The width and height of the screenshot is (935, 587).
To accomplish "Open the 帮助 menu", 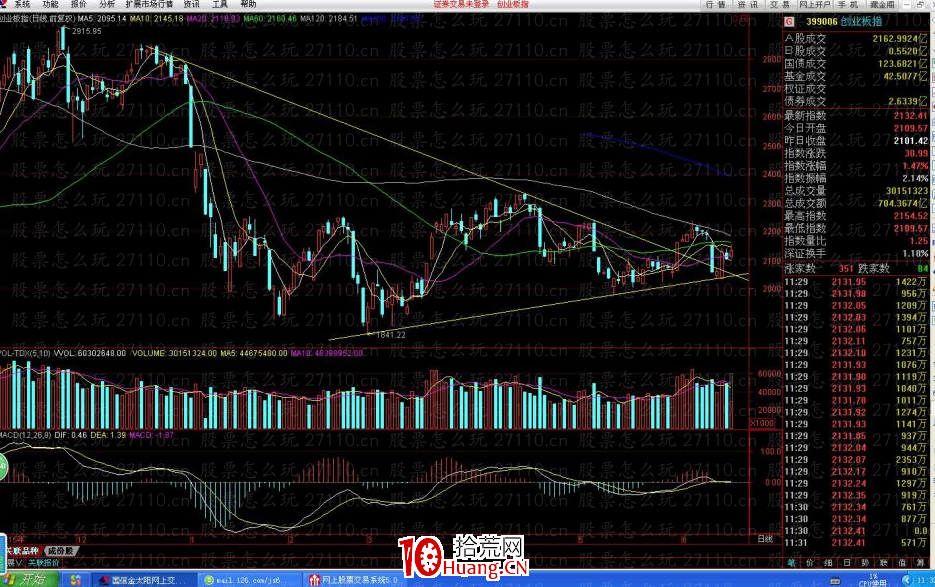I will pyautogui.click(x=248, y=4).
